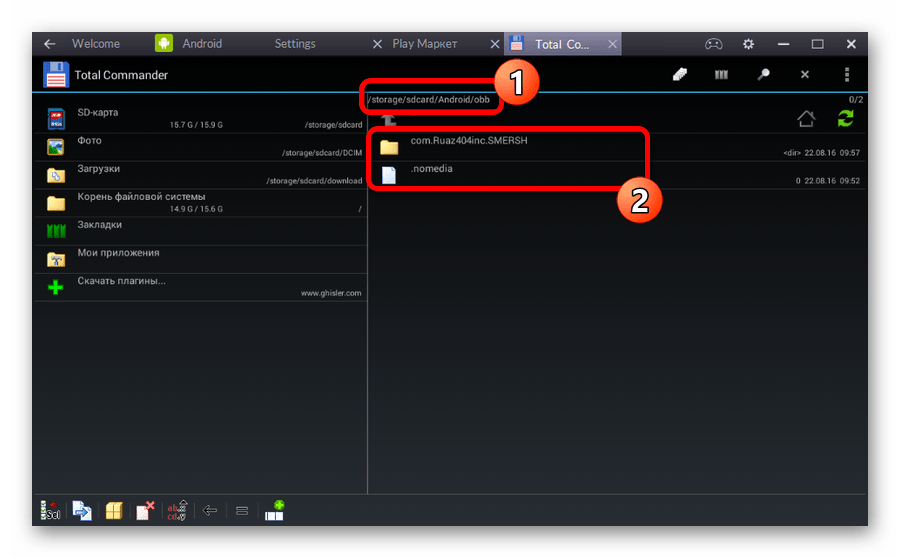This screenshot has height=558, width=900.
Task: Click the sort (abc) toolbar icon
Action: [x=177, y=510]
